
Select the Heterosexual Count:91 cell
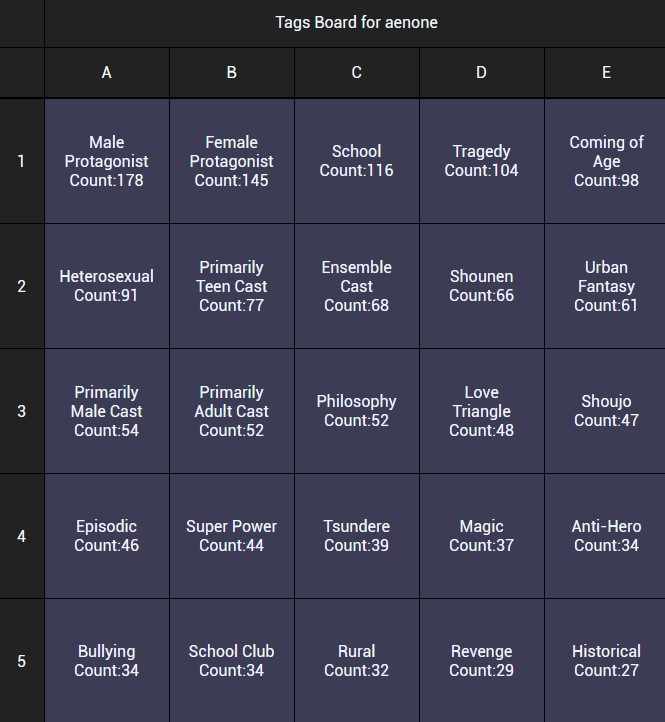[107, 286]
